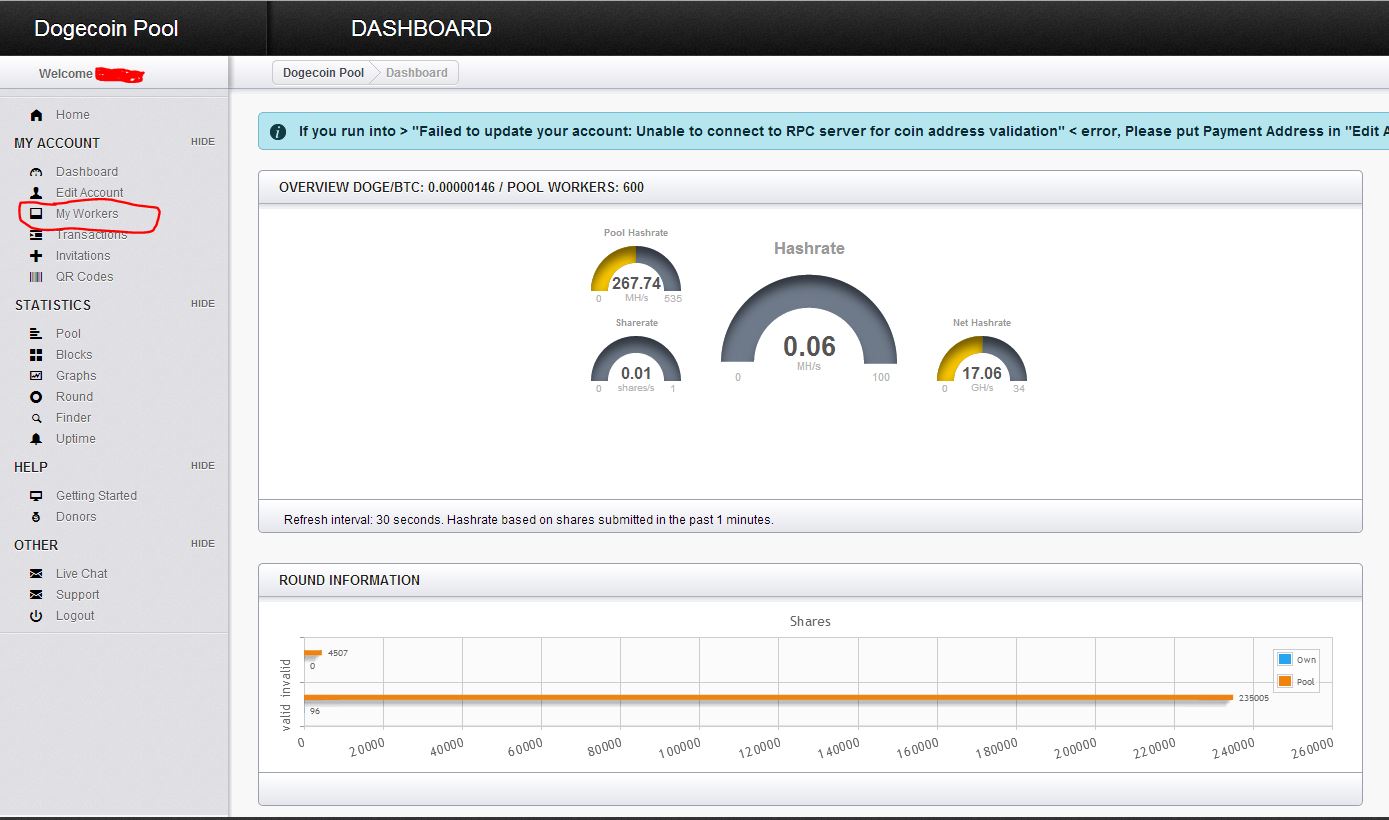Hide the Help section

click(x=203, y=466)
